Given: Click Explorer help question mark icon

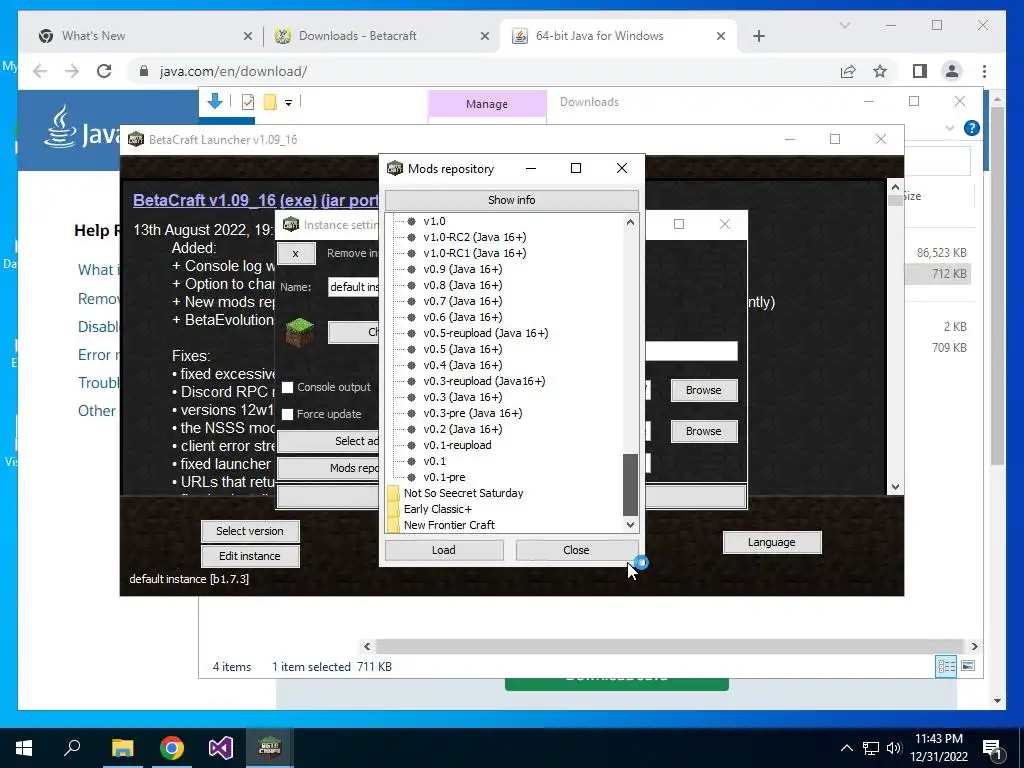Looking at the screenshot, I should 972,128.
